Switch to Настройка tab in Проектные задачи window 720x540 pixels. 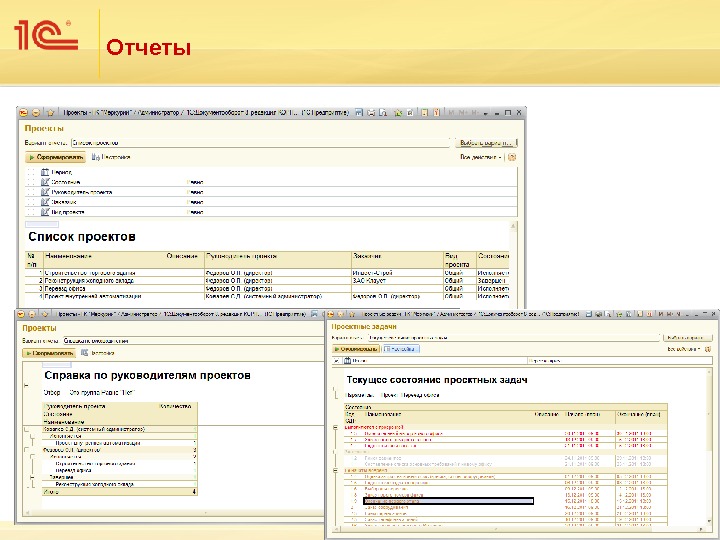[x=401, y=349]
